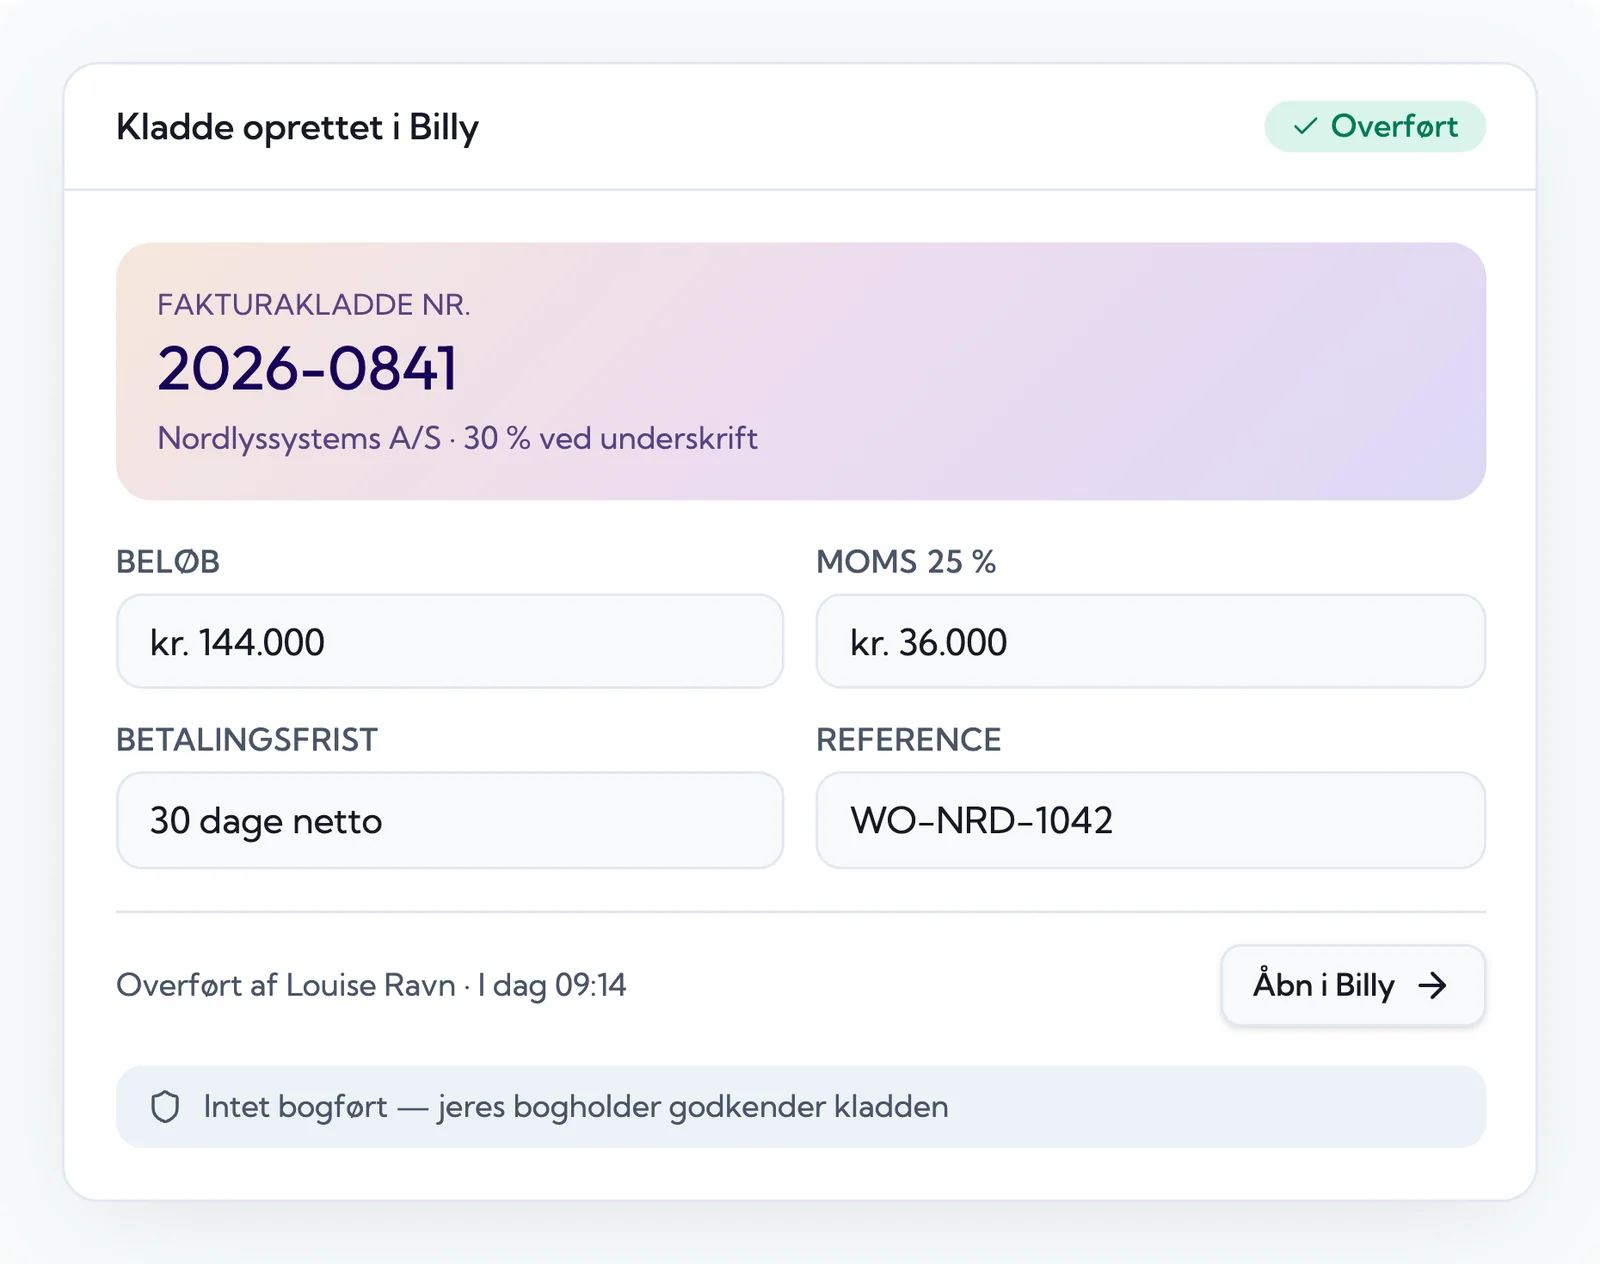
Task: Click the MOMS 25 % label
Action: pyautogui.click(x=906, y=562)
